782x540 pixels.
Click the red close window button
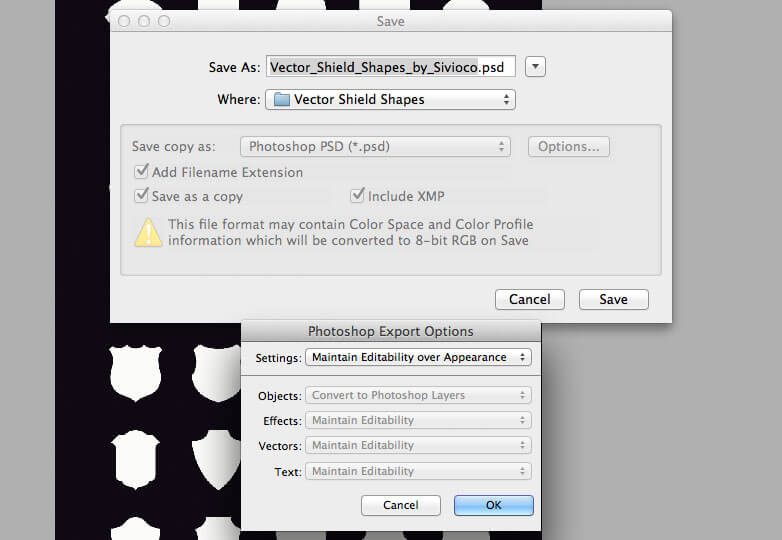coord(125,21)
